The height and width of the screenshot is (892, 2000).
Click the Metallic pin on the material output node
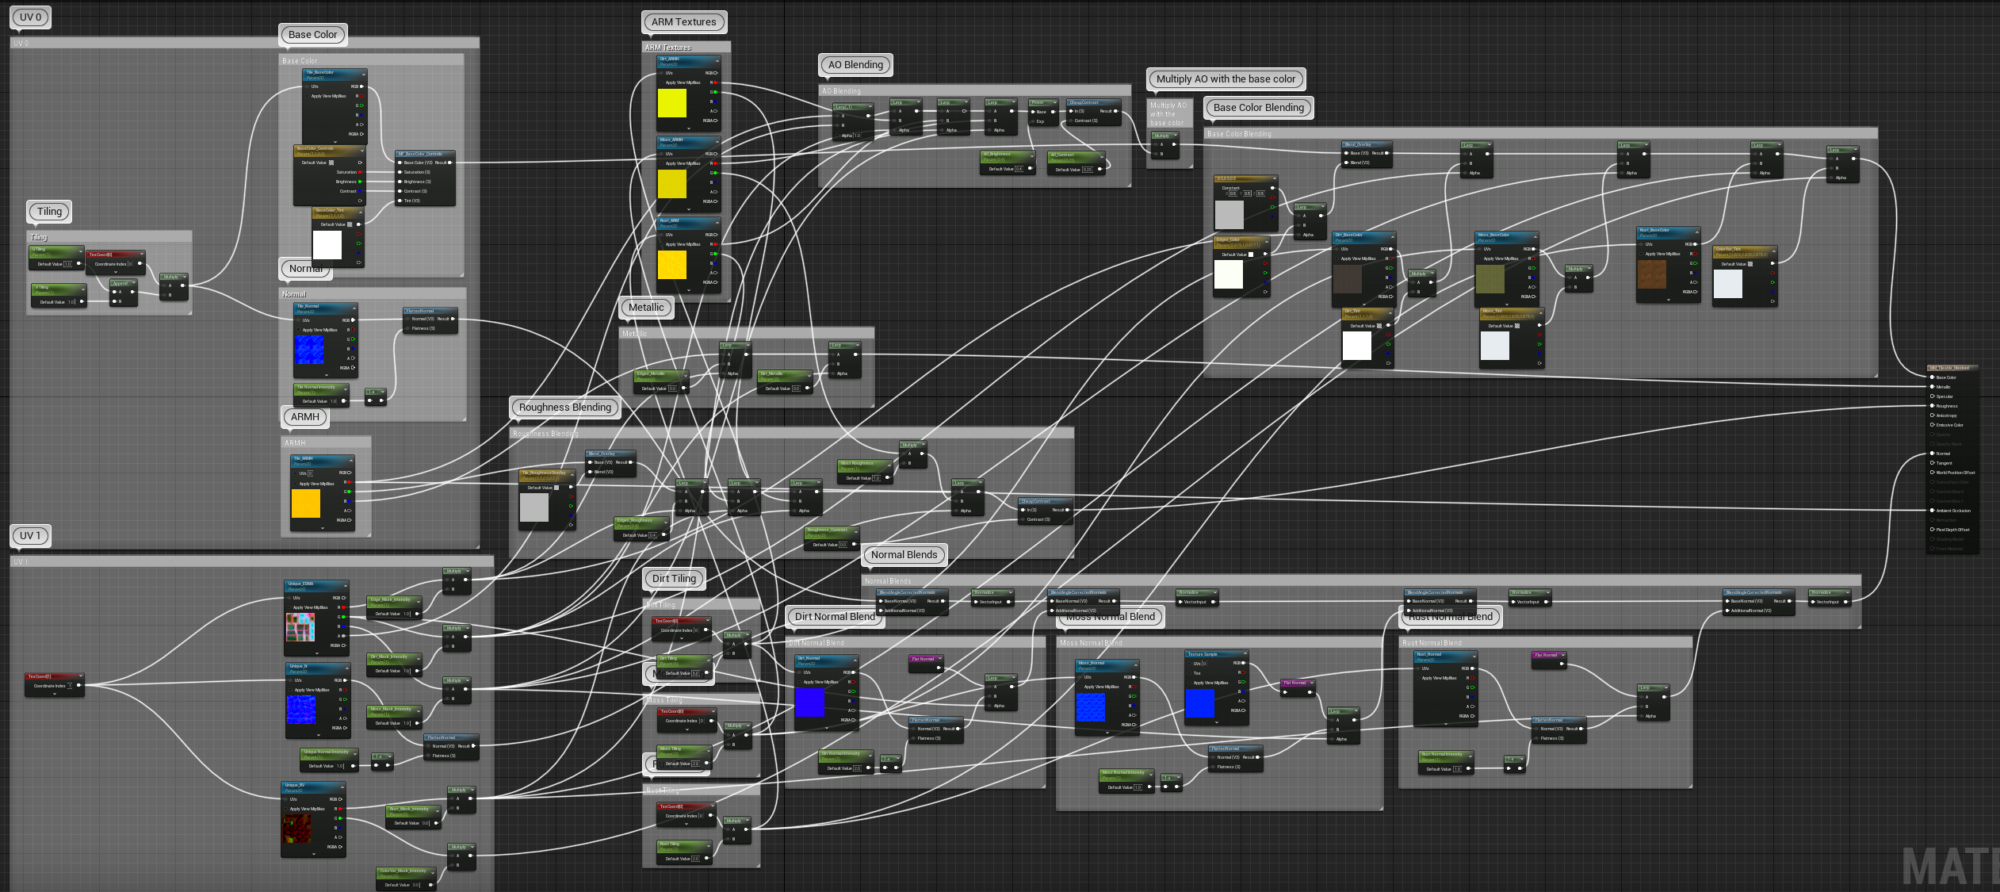pos(1932,387)
